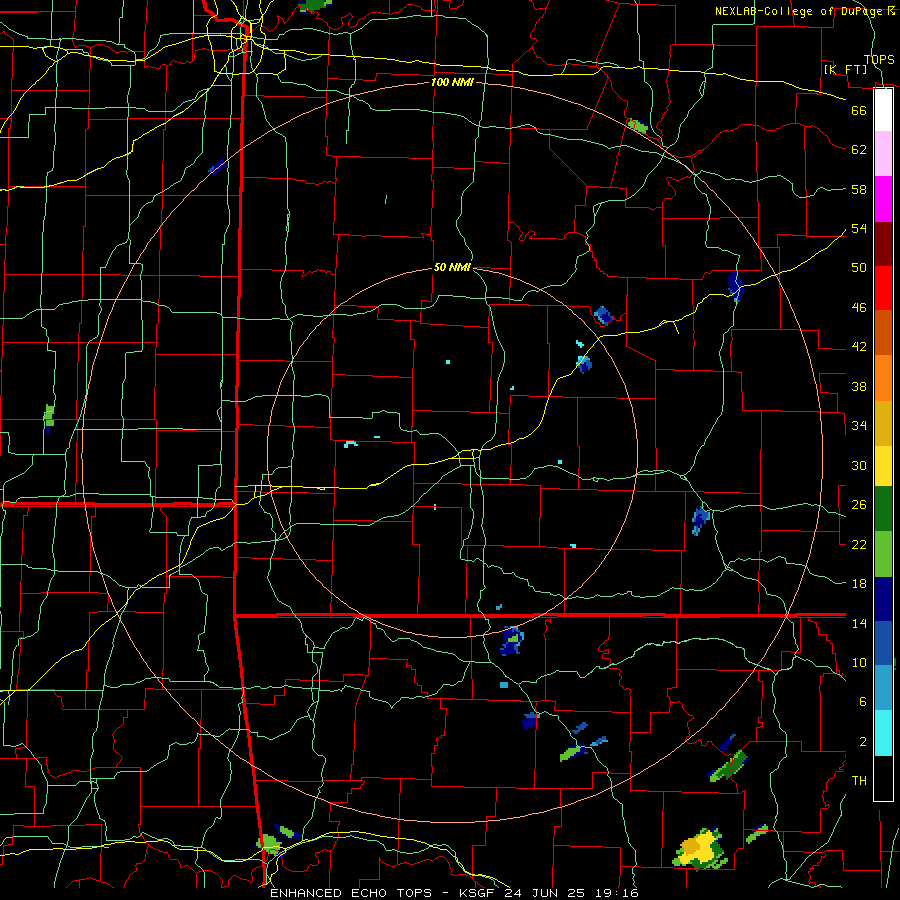Select the bright red legend band

(x=883, y=288)
